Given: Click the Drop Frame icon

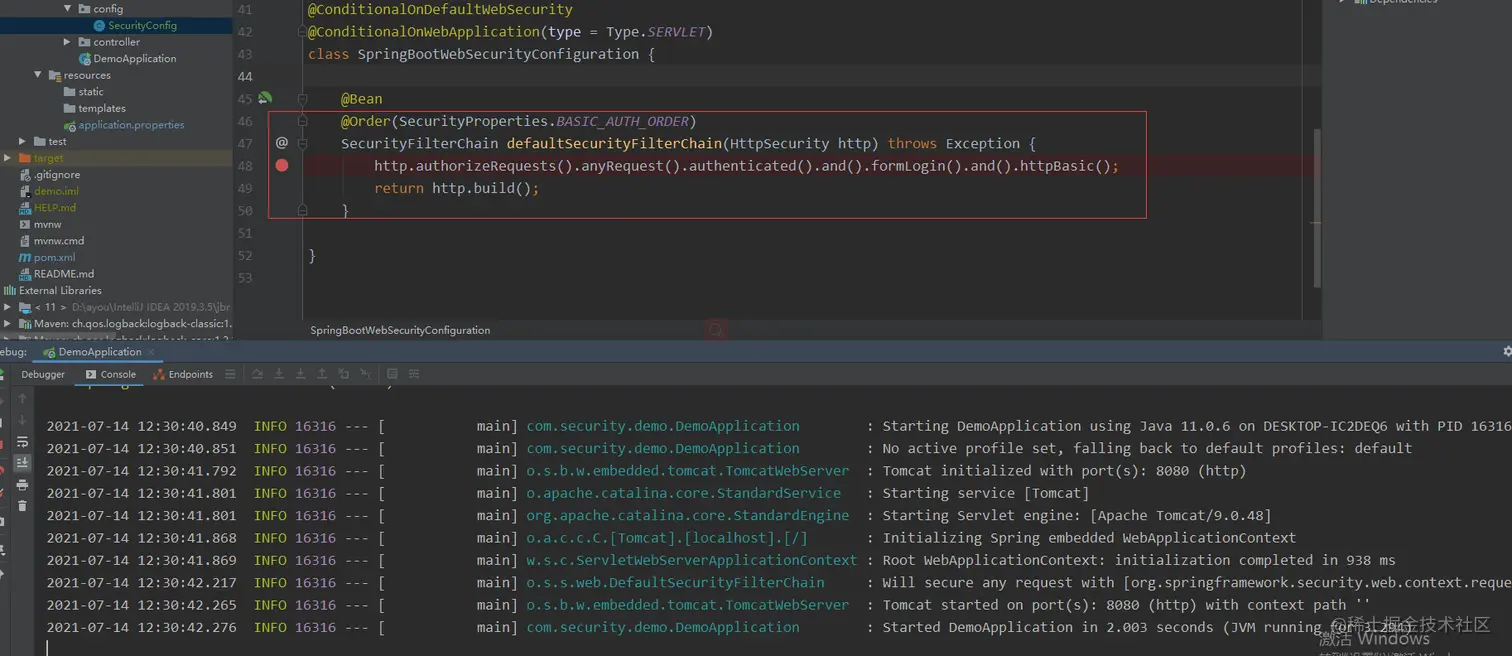Looking at the screenshot, I should pos(343,374).
